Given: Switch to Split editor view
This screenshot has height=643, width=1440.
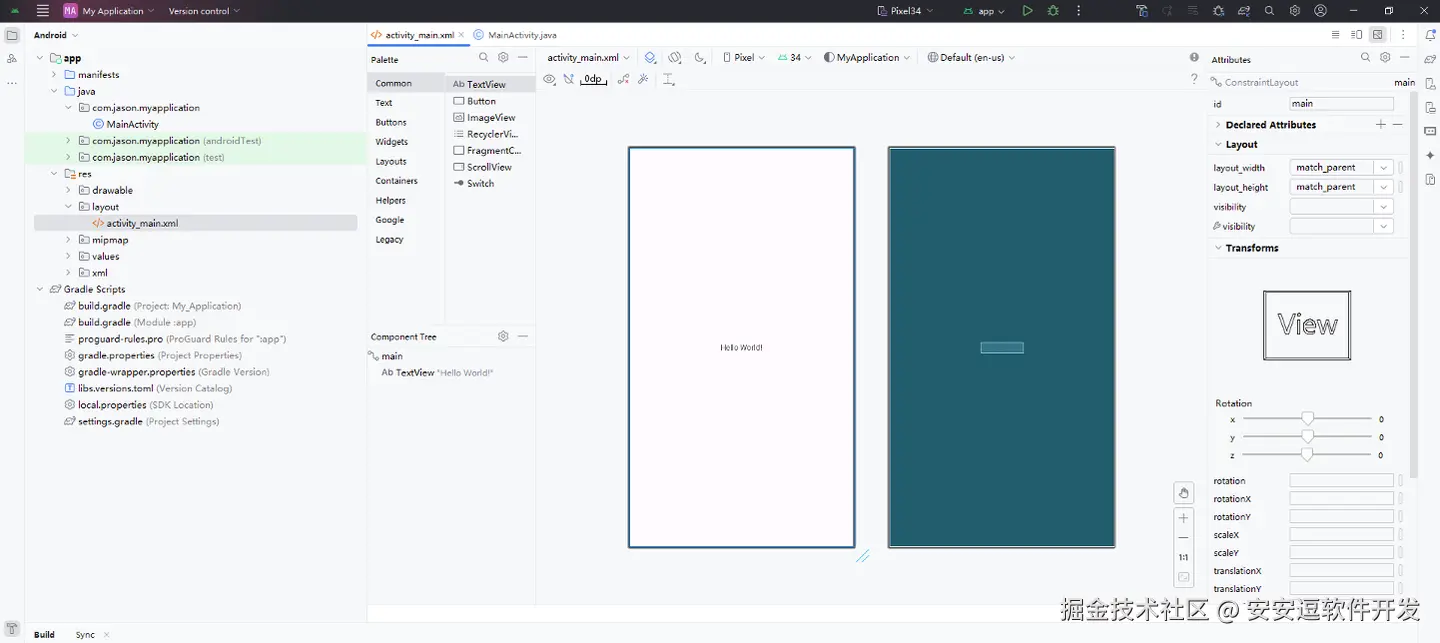Looking at the screenshot, I should [1357, 34].
